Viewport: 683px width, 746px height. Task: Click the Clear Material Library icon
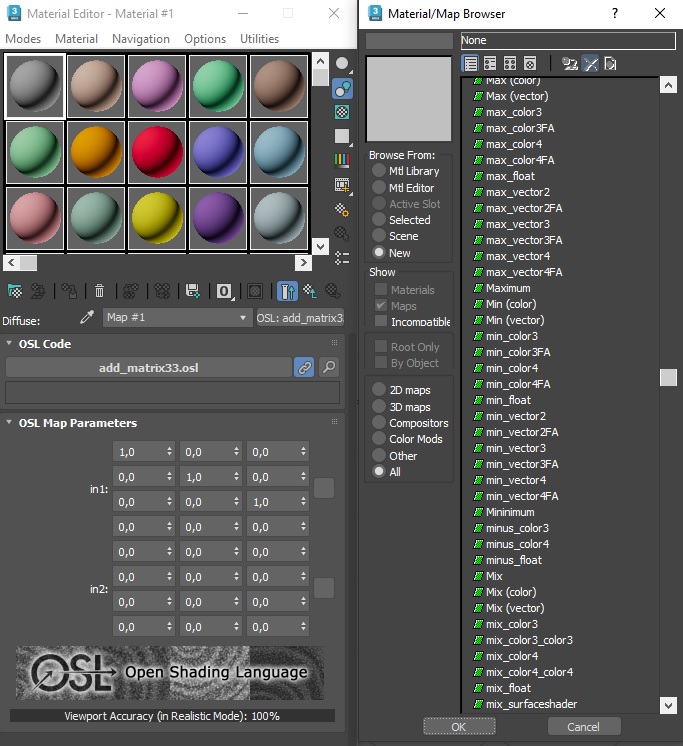610,63
